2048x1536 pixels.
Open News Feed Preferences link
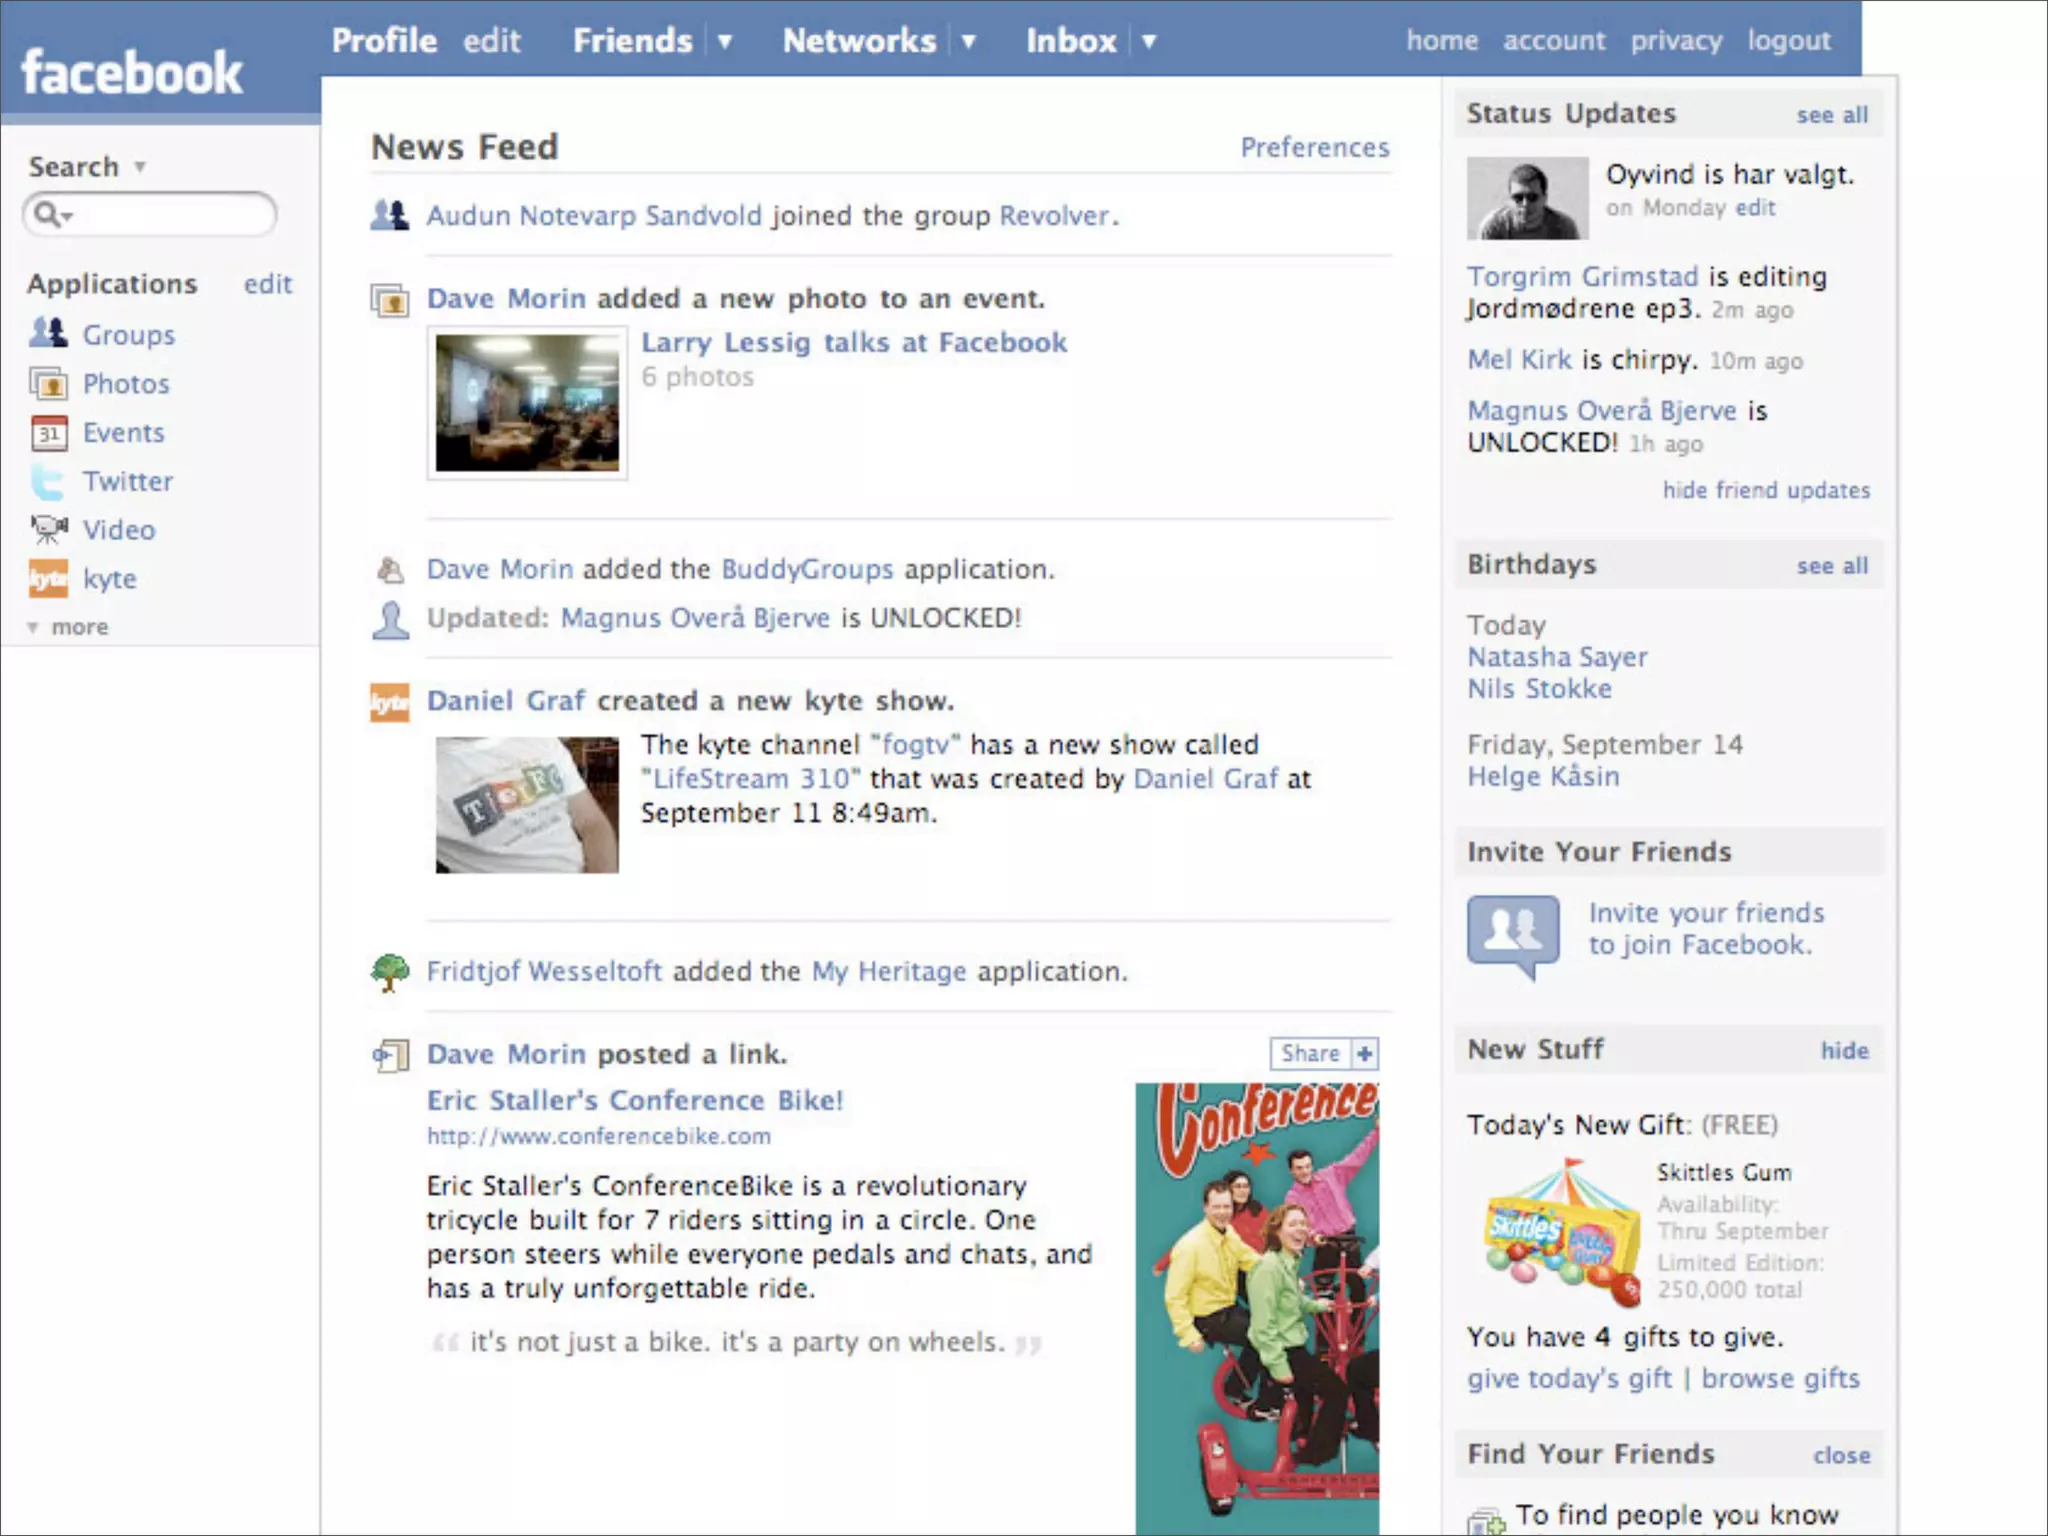coord(1314,147)
